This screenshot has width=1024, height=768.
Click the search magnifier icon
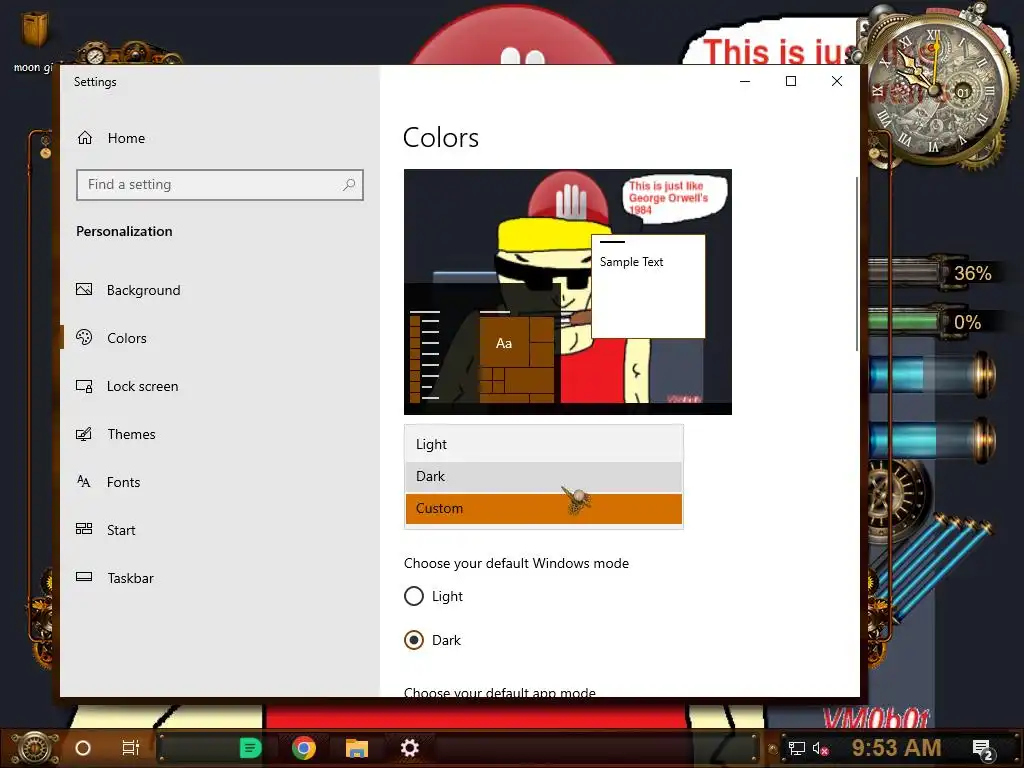point(349,185)
